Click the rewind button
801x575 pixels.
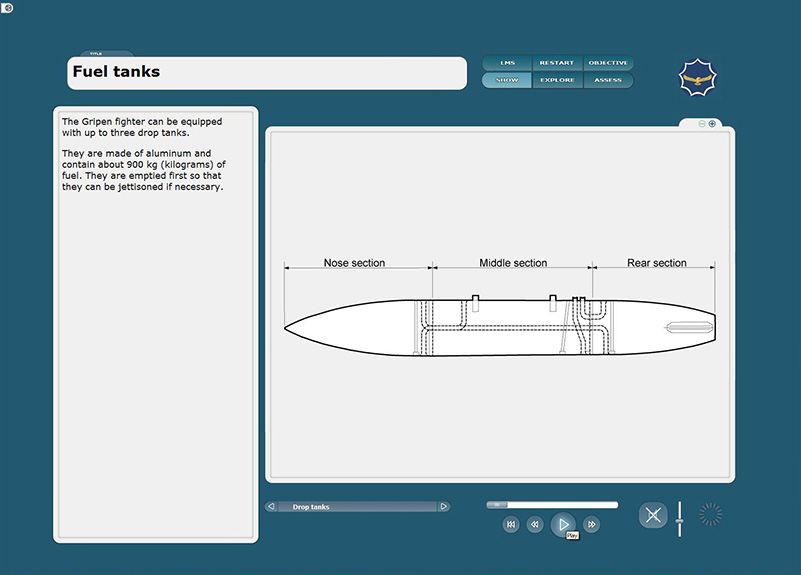click(x=535, y=524)
